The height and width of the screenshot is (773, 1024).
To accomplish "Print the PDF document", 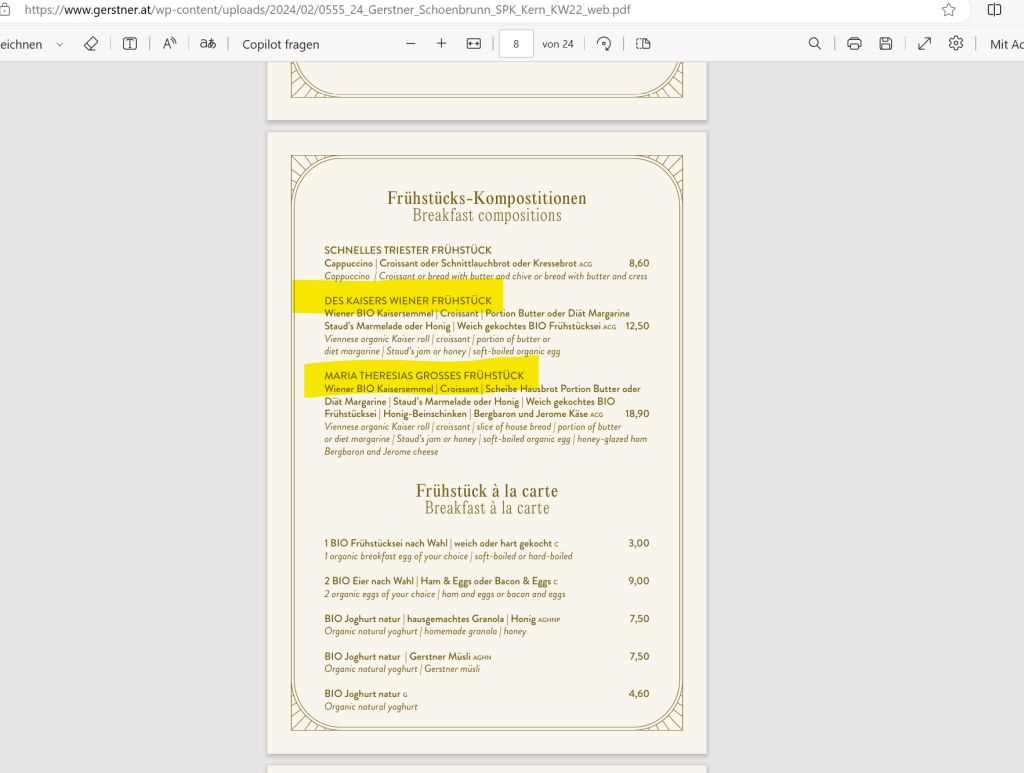I will pyautogui.click(x=854, y=44).
